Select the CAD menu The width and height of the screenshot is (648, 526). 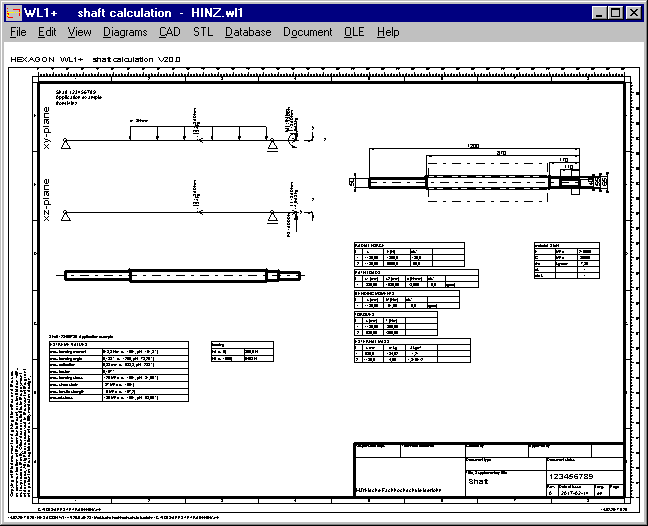pyautogui.click(x=170, y=32)
